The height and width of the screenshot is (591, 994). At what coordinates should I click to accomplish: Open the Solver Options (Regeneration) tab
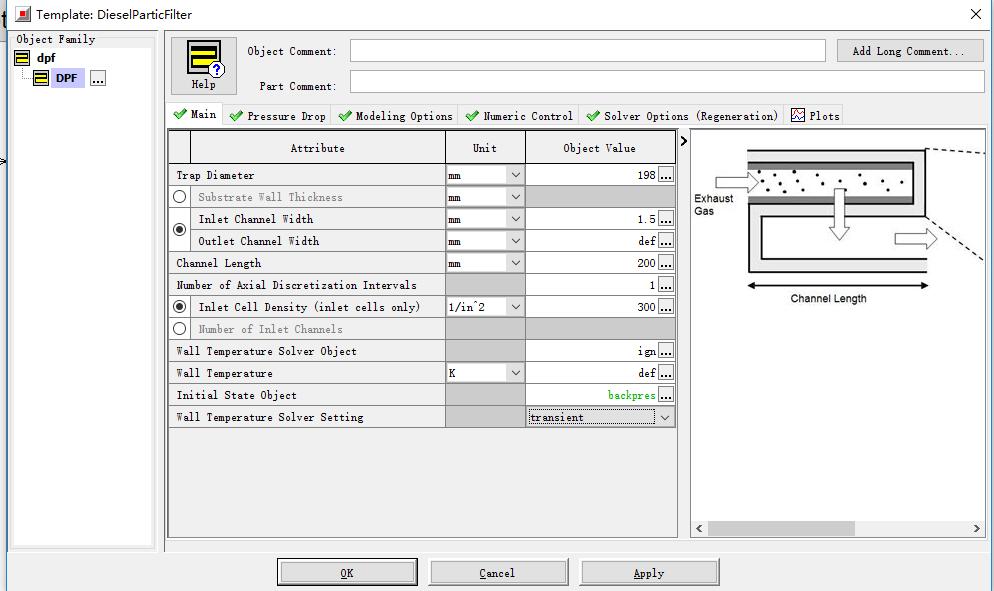pyautogui.click(x=682, y=116)
